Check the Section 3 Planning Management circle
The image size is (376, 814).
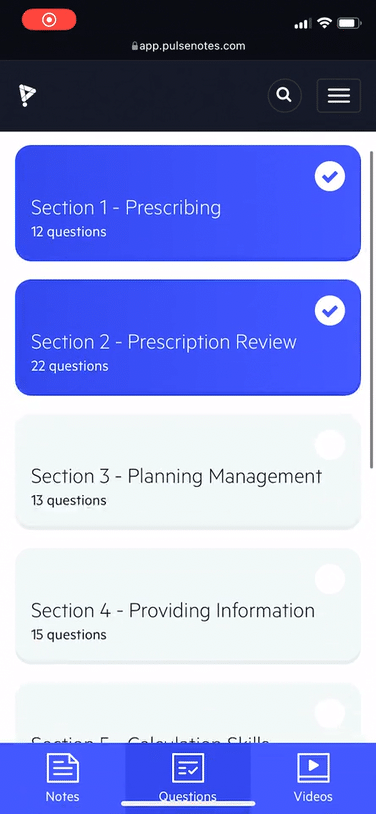coord(330,445)
